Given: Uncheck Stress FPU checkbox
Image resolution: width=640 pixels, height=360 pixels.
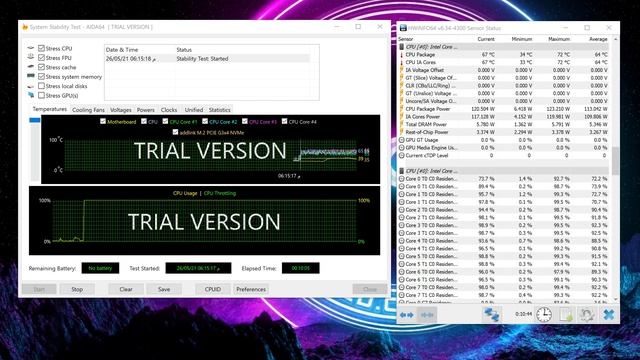Looking at the screenshot, I should 41,58.
